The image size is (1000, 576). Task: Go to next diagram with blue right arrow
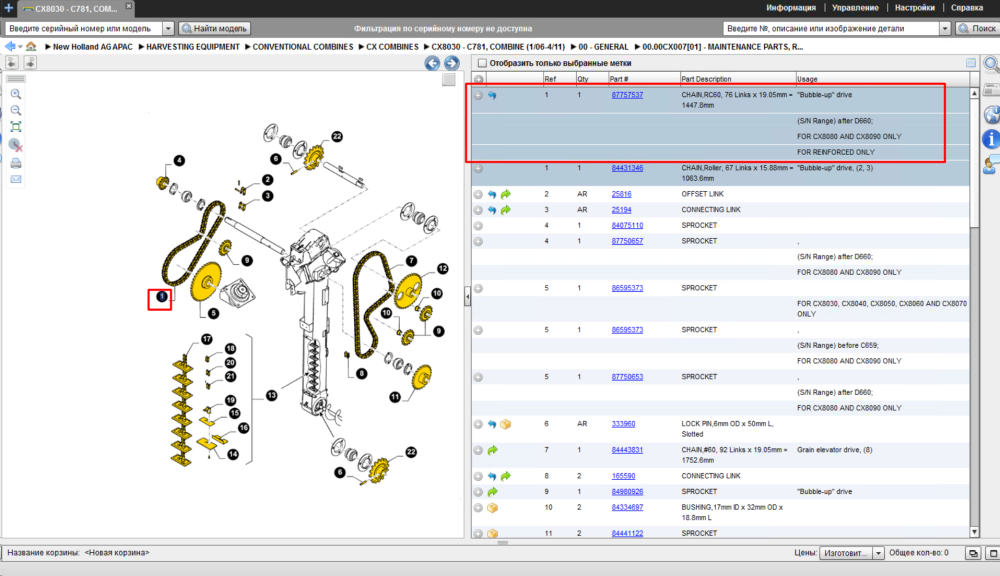pos(452,63)
